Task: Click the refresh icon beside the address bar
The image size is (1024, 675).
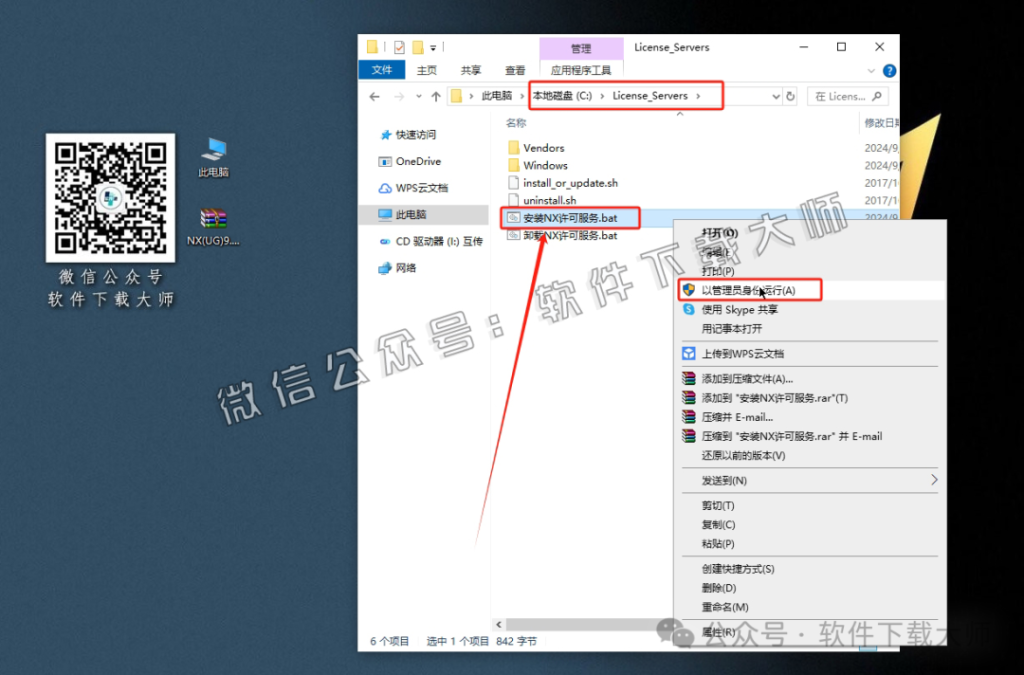Action: (x=792, y=95)
